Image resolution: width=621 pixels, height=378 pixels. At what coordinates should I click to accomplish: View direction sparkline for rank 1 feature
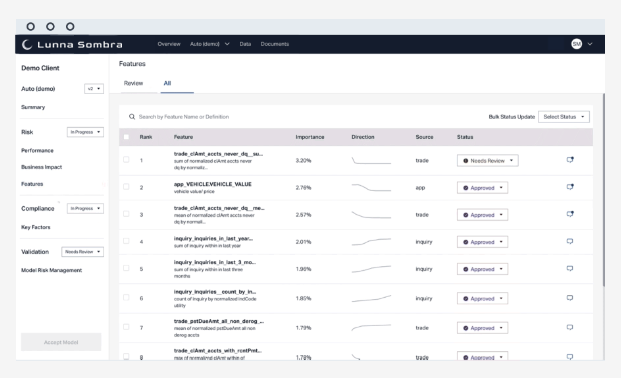coord(371,160)
